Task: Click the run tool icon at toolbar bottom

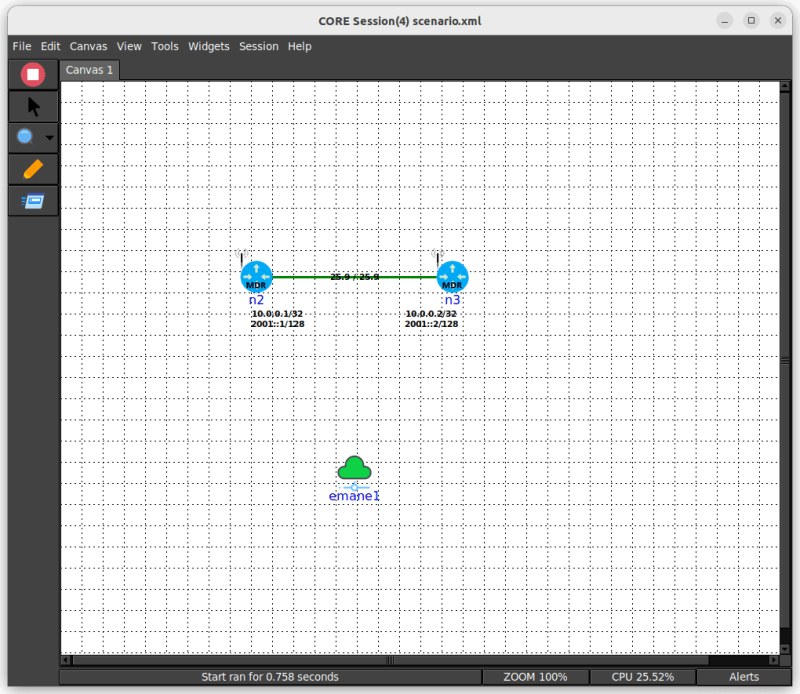Action: 31,201
